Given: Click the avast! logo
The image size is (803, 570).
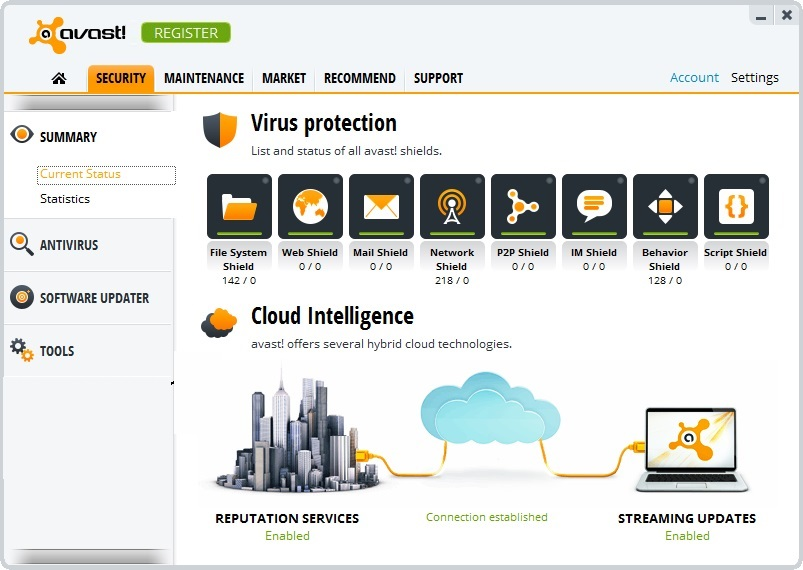Looking at the screenshot, I should [x=77, y=34].
